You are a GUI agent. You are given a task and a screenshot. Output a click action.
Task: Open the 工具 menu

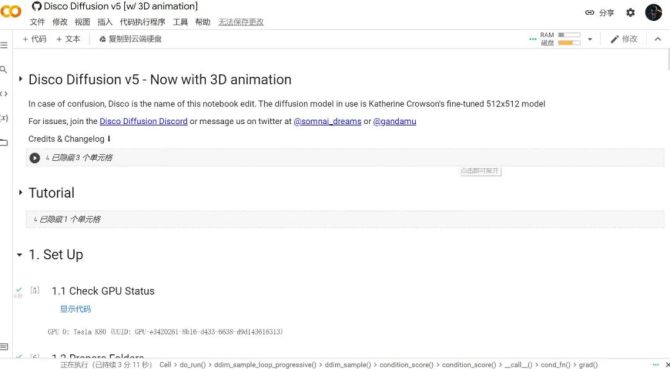(180, 22)
